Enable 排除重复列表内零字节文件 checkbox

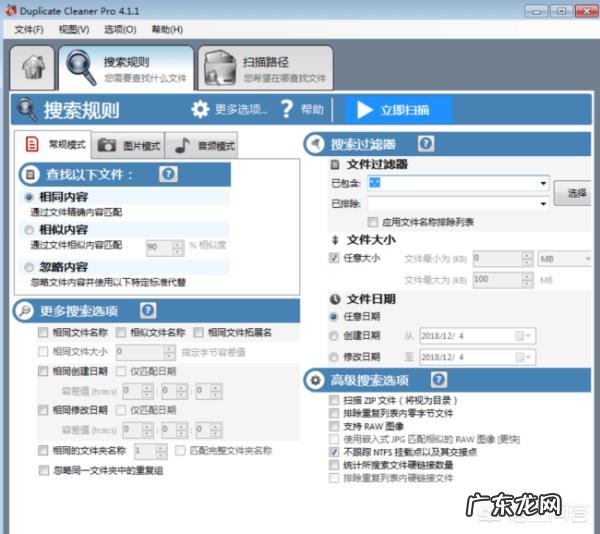[334, 413]
